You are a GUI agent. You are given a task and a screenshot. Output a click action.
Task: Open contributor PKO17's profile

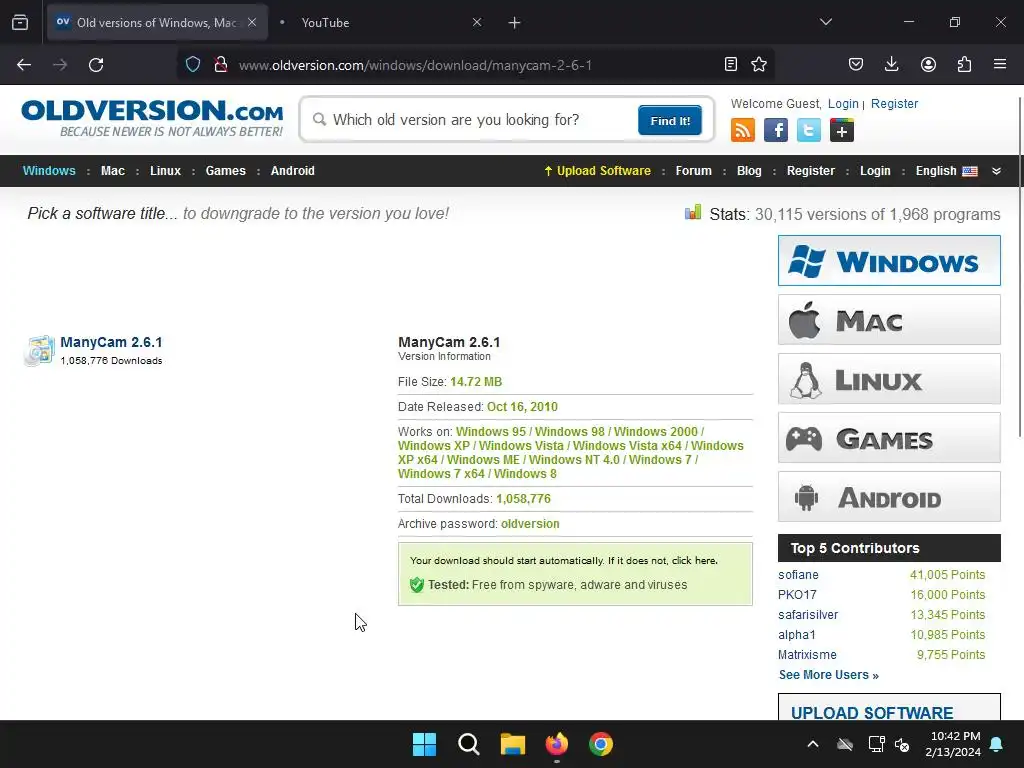[x=797, y=595]
